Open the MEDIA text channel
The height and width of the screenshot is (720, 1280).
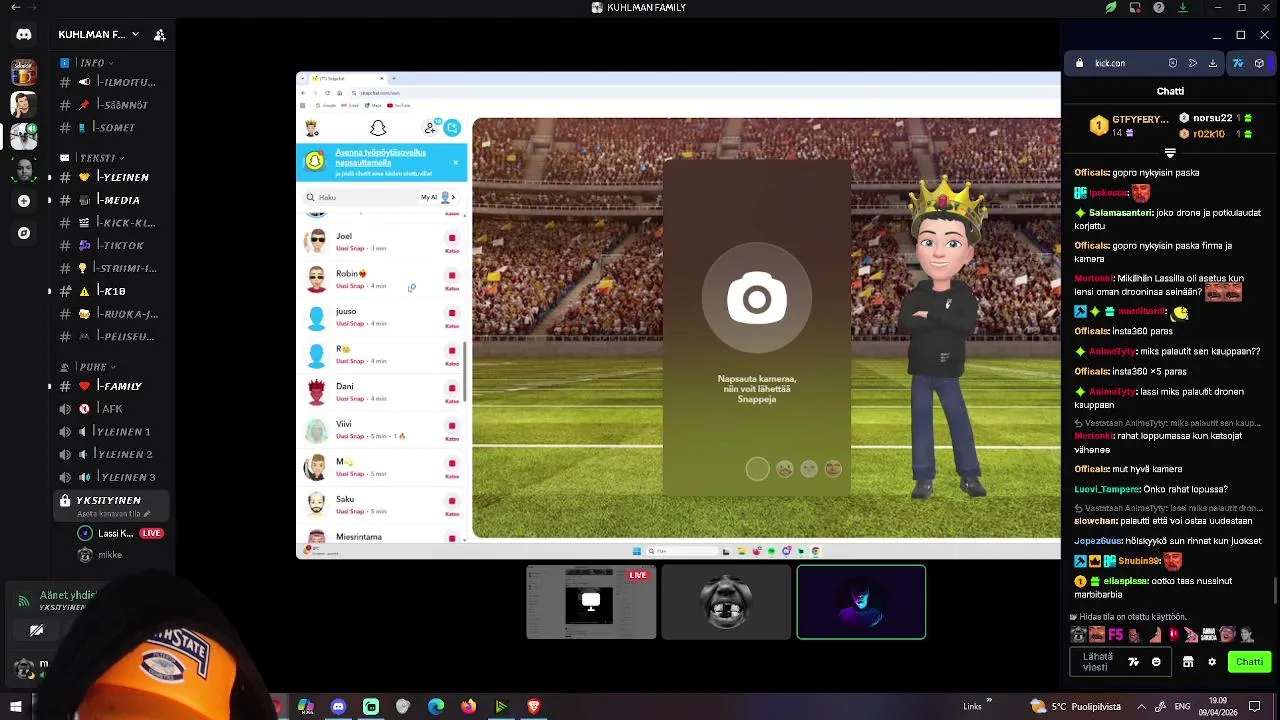coord(112,200)
